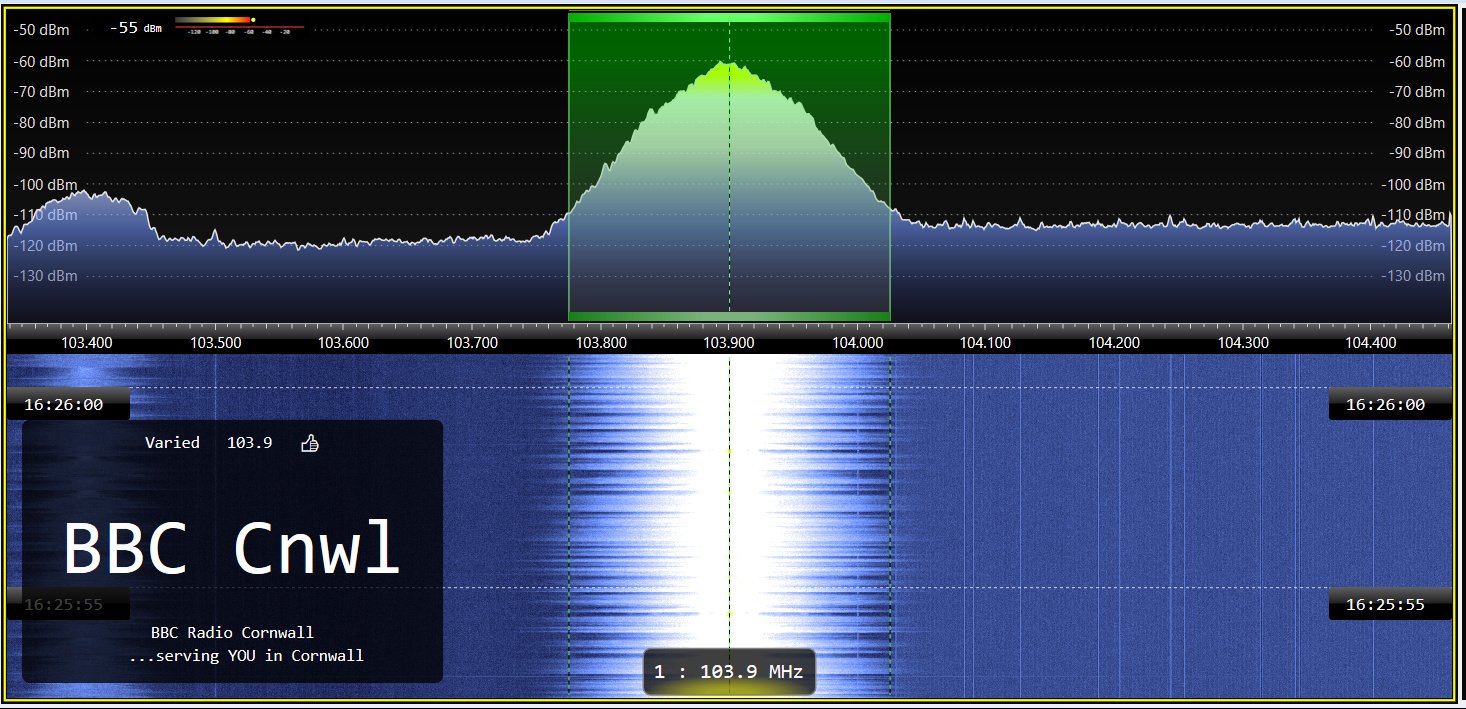Click the Varied genre label
The width and height of the screenshot is (1466, 709).
click(x=172, y=442)
